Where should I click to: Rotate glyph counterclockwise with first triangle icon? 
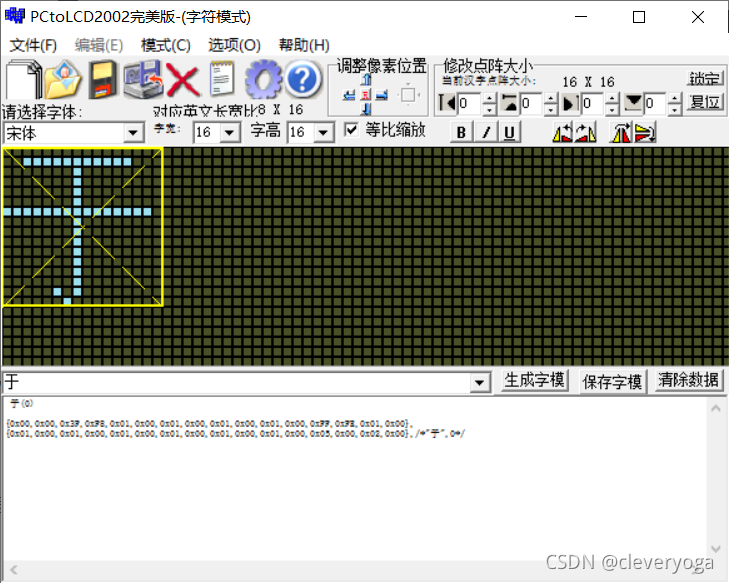[562, 132]
